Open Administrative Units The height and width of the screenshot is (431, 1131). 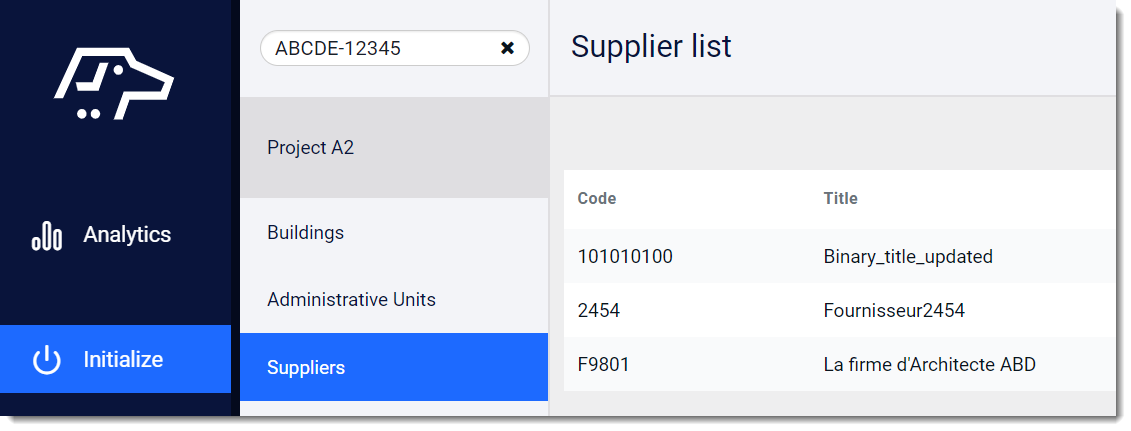coord(394,300)
